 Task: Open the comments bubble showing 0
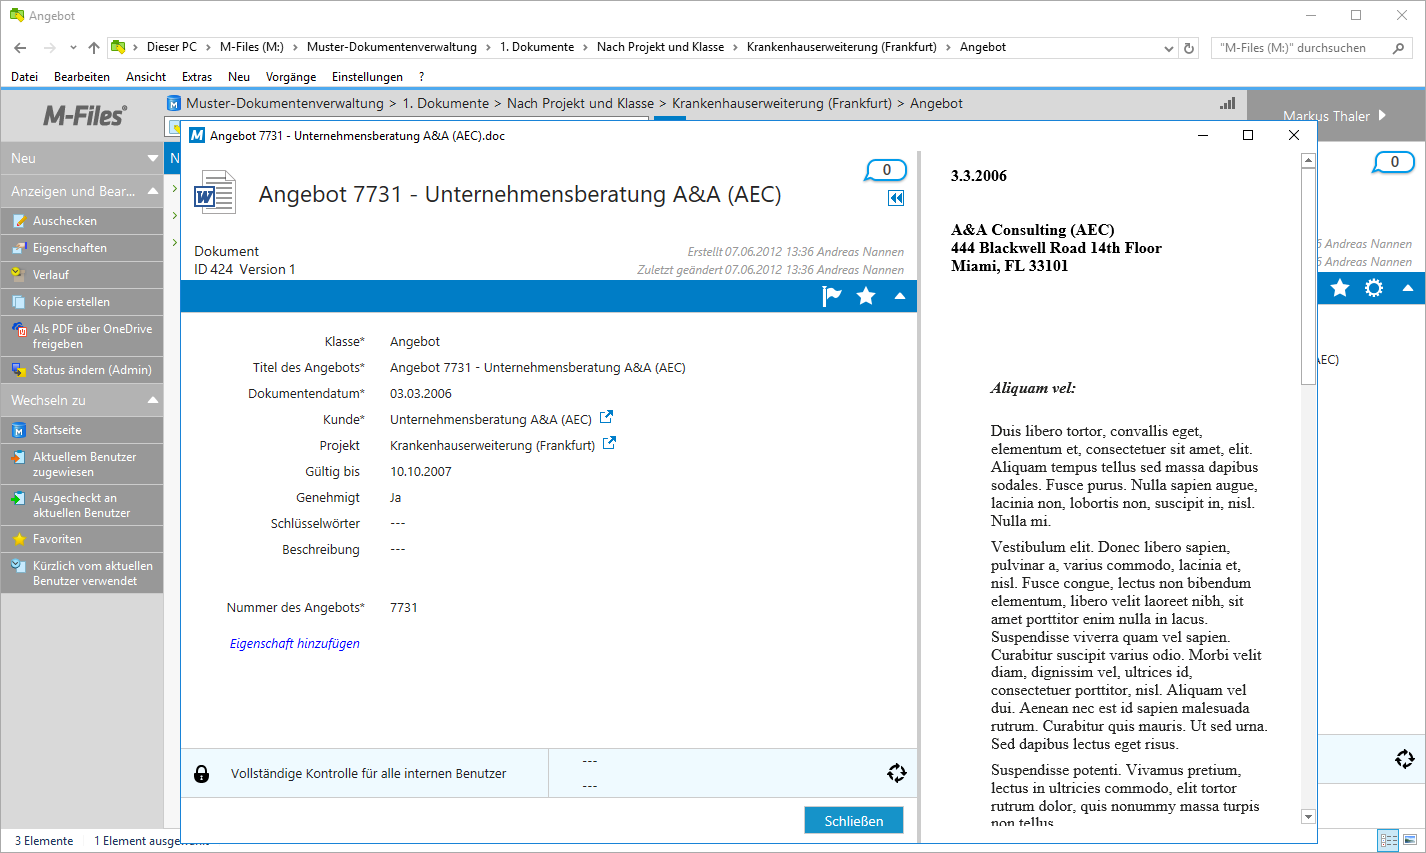tap(885, 171)
